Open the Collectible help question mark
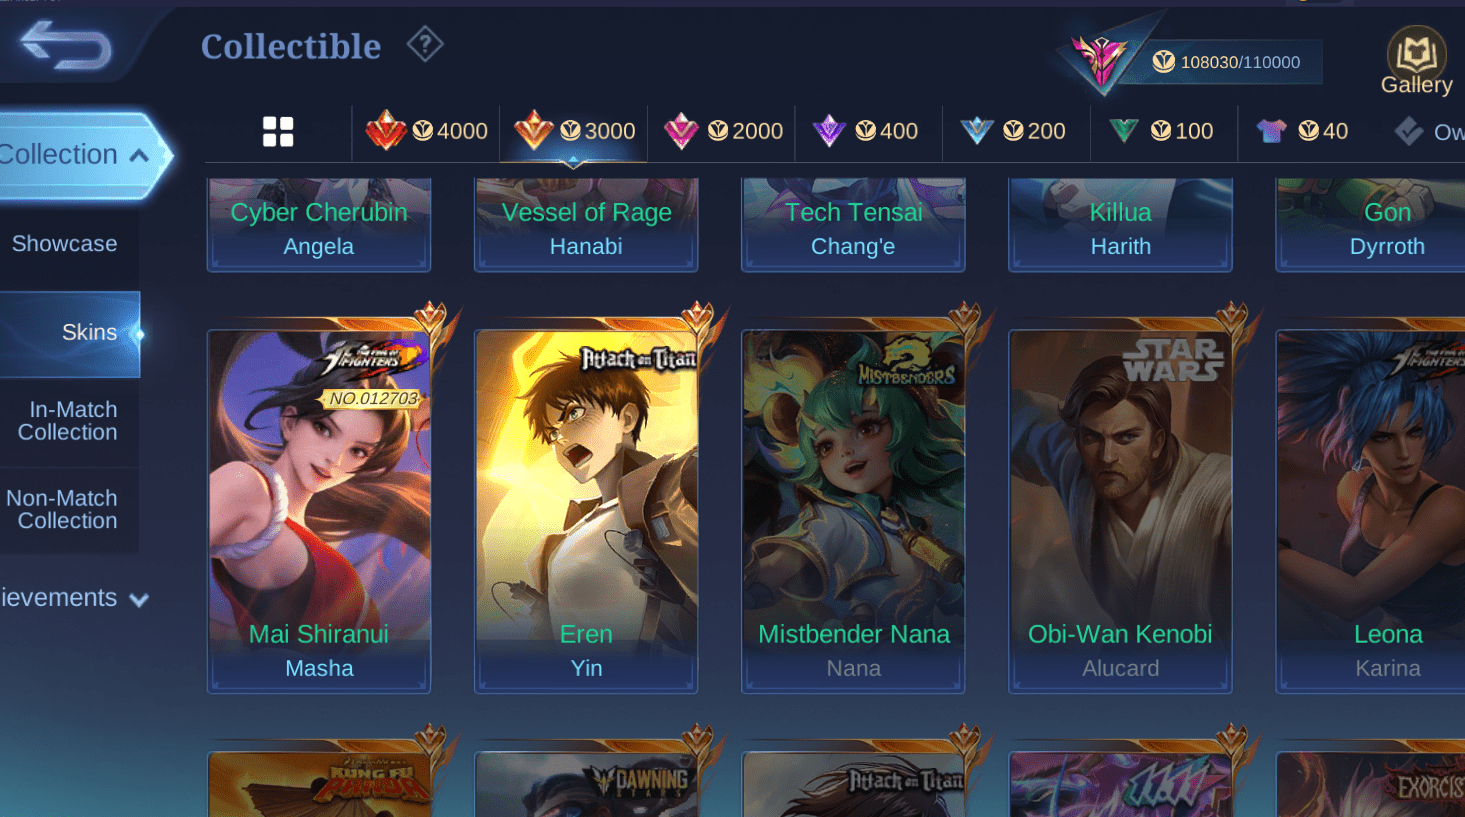 click(425, 44)
